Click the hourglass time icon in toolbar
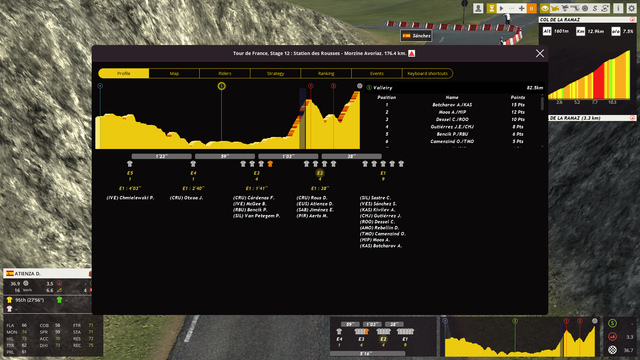Viewport: 640px width, 360px height. [491, 8]
